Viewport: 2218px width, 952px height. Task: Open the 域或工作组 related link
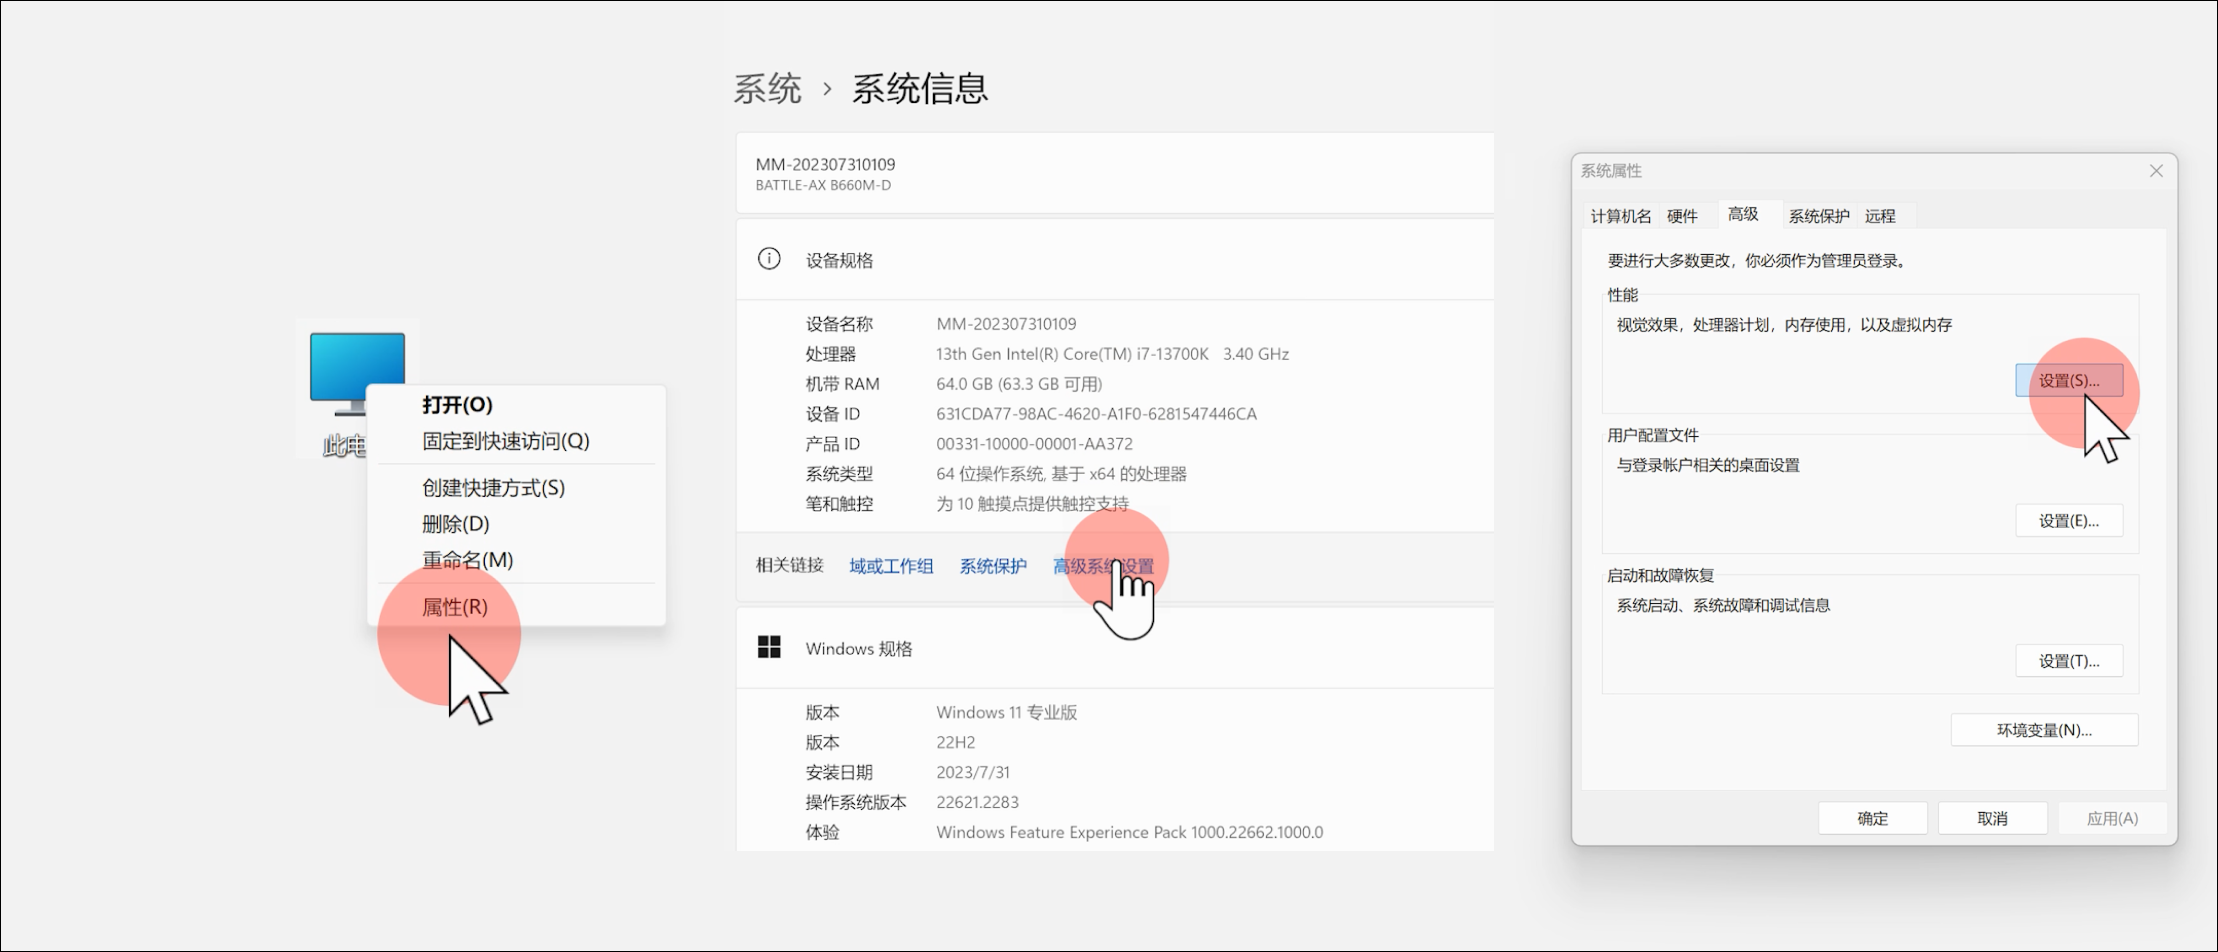[x=891, y=566]
